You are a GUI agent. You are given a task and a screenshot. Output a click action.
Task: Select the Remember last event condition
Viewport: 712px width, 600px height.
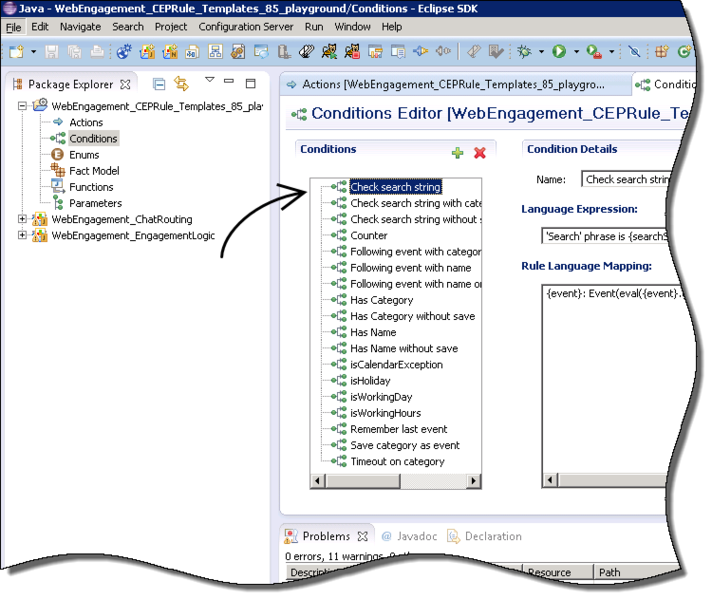tap(398, 429)
